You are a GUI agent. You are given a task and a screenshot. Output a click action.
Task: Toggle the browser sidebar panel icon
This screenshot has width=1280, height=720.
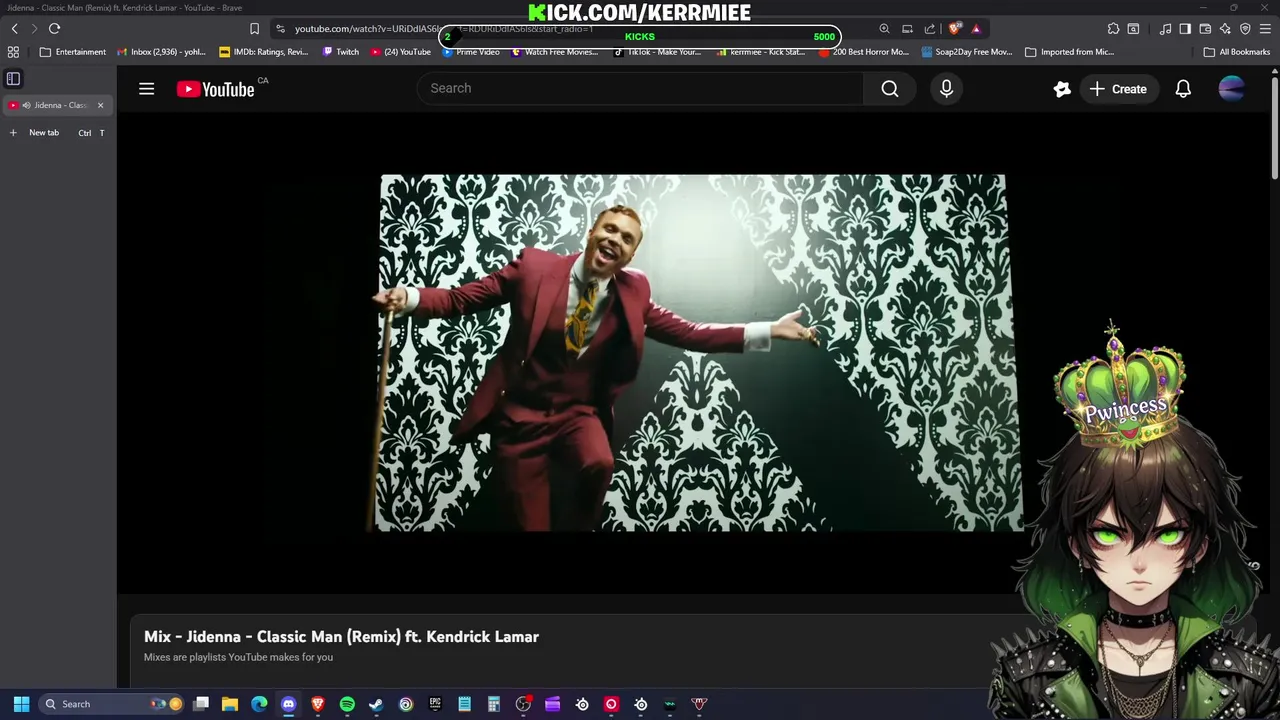click(x=1185, y=29)
